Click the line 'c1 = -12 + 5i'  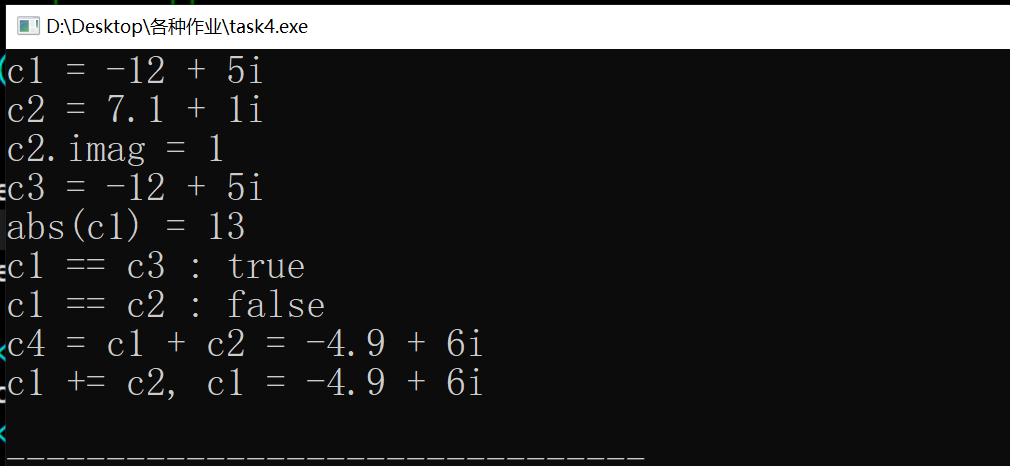click(x=135, y=71)
